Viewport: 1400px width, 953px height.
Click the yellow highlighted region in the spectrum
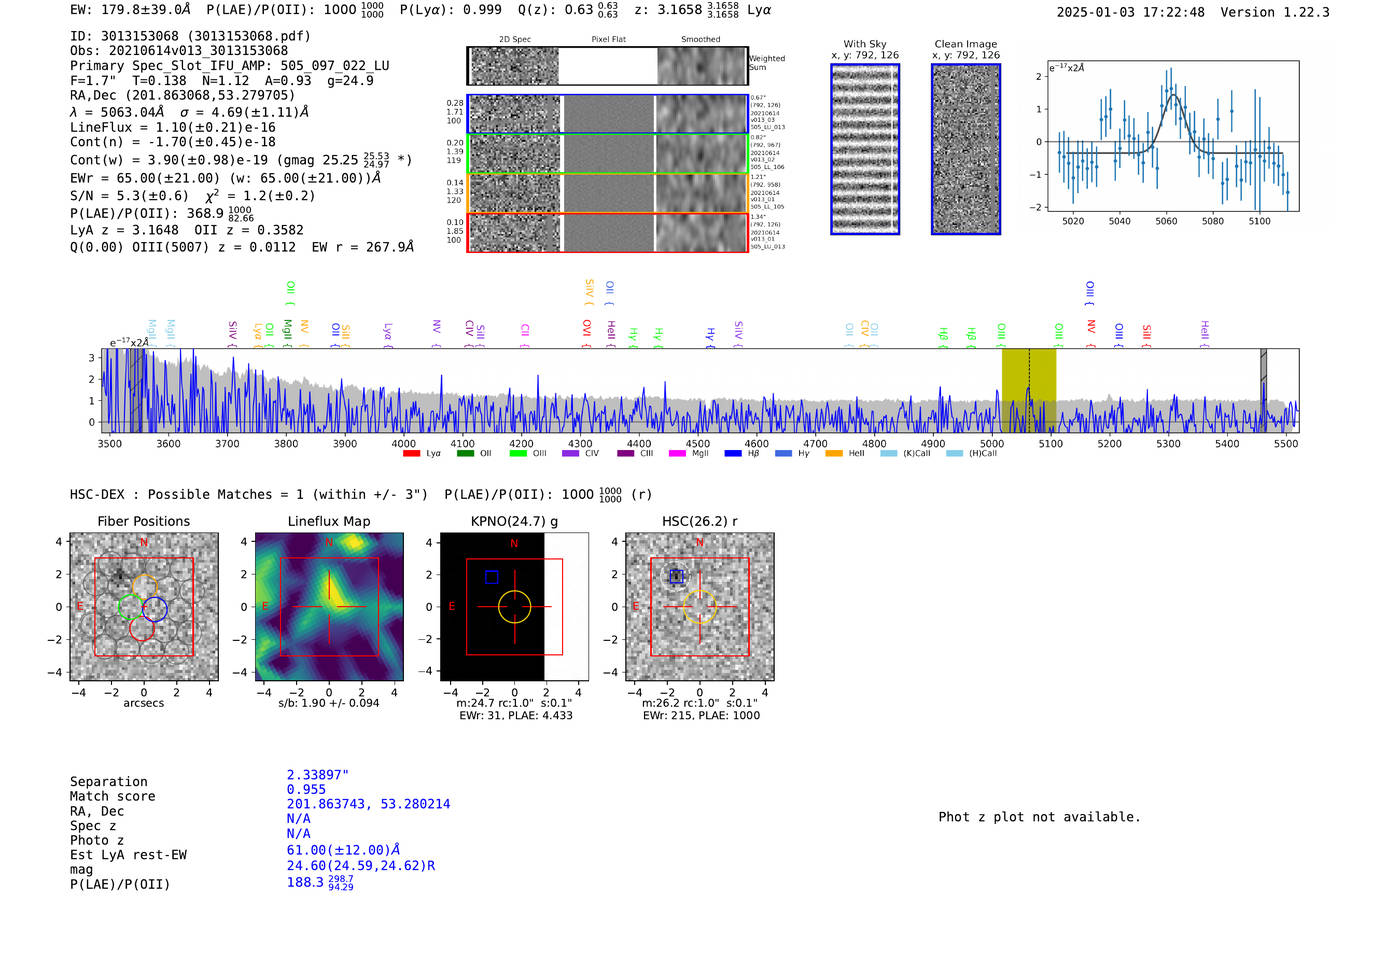point(1029,390)
